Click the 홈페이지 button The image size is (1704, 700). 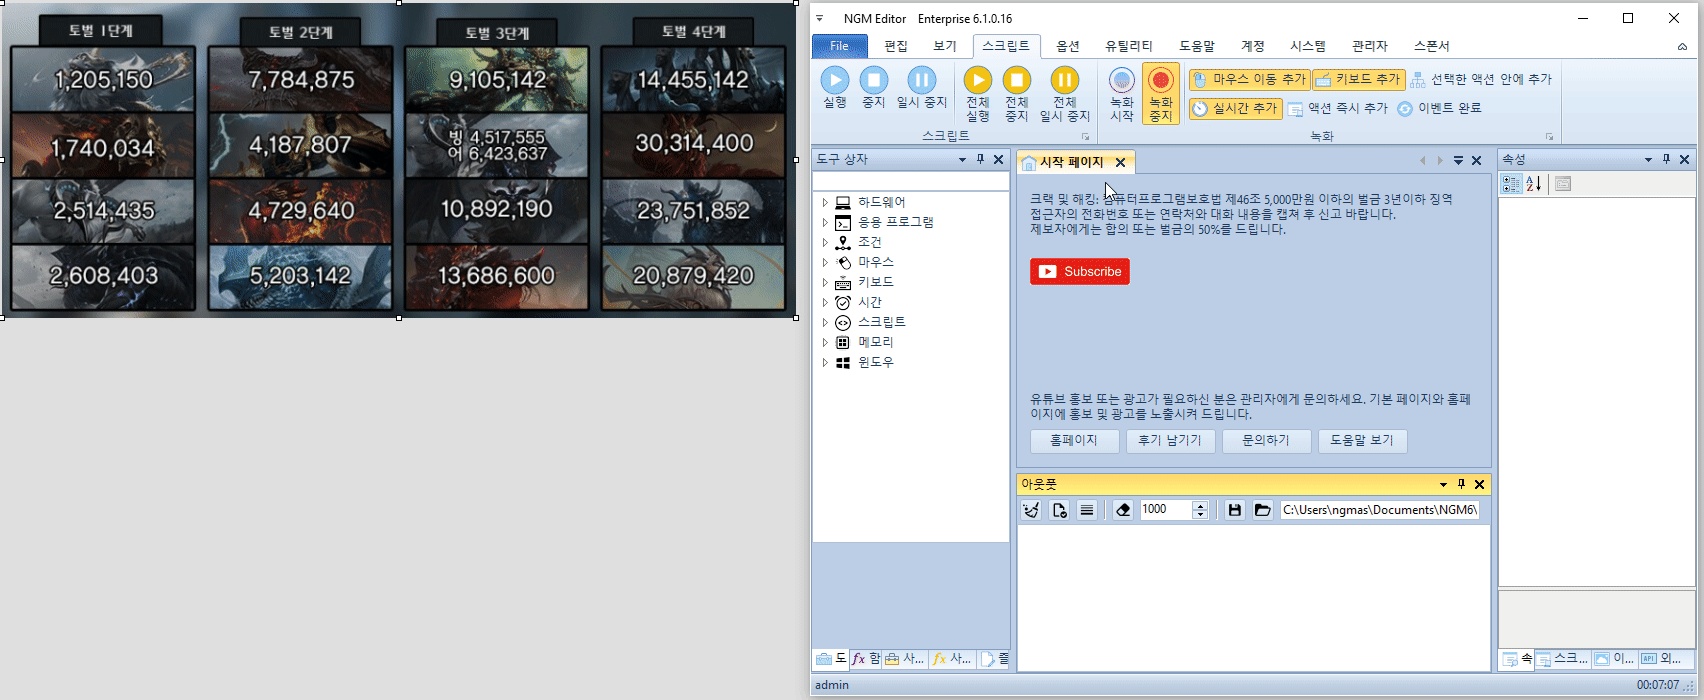point(1074,441)
